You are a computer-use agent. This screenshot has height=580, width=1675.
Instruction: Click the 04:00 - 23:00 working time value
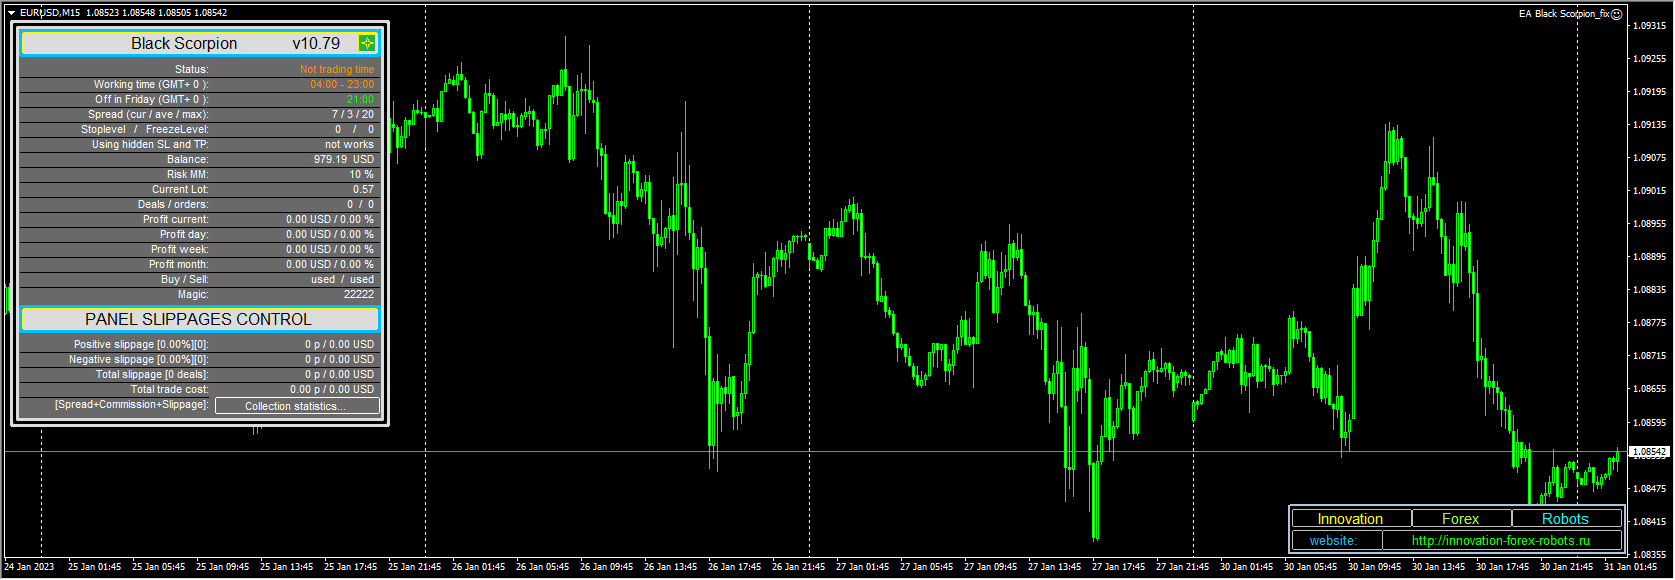(342, 85)
